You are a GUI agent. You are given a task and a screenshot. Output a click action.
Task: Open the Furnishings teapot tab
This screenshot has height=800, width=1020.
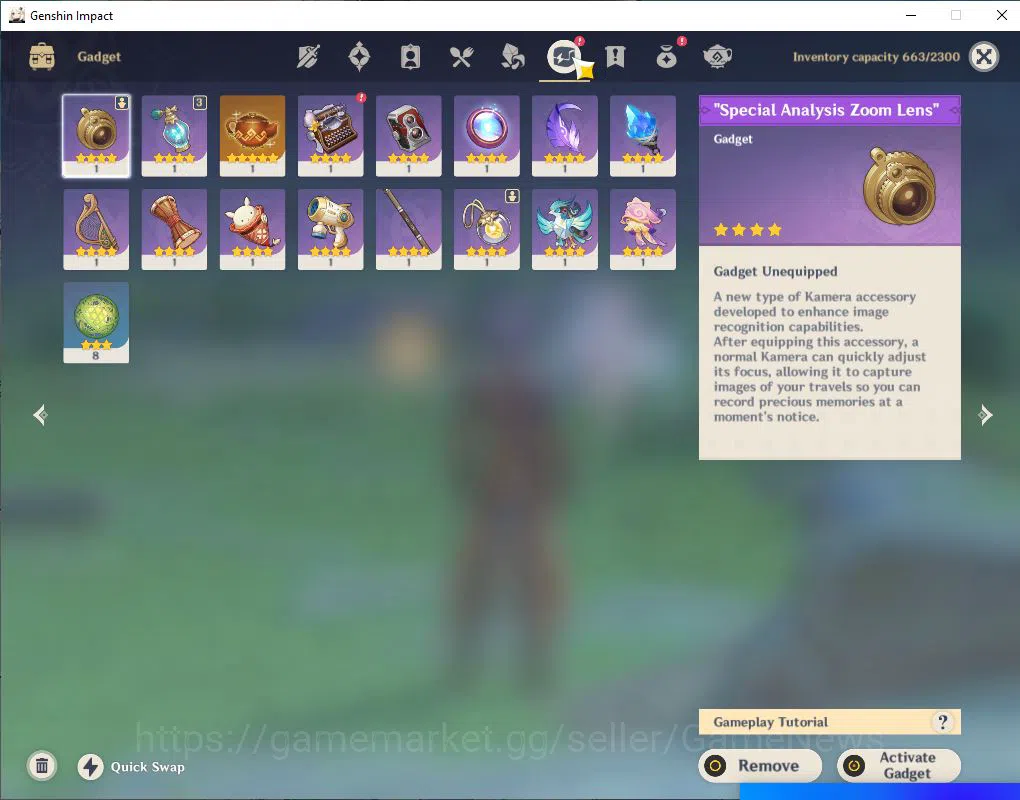point(718,57)
